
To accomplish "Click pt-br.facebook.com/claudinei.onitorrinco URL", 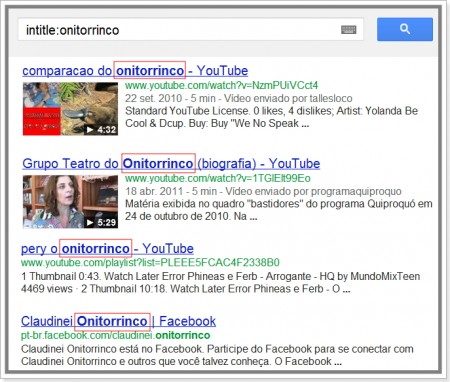I will (x=116, y=335).
